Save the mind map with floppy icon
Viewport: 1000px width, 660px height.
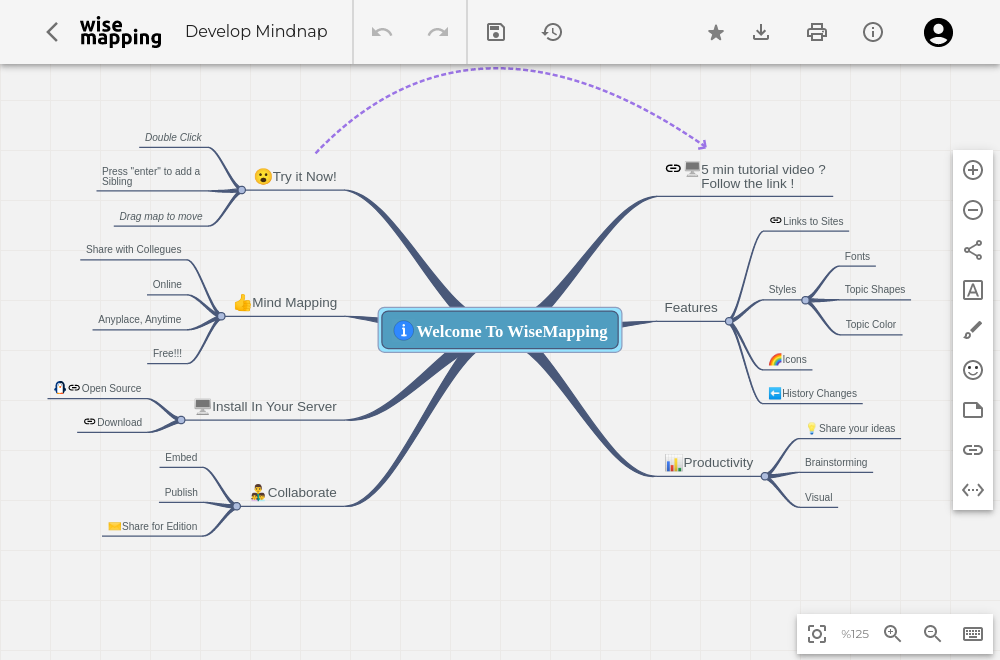(496, 32)
